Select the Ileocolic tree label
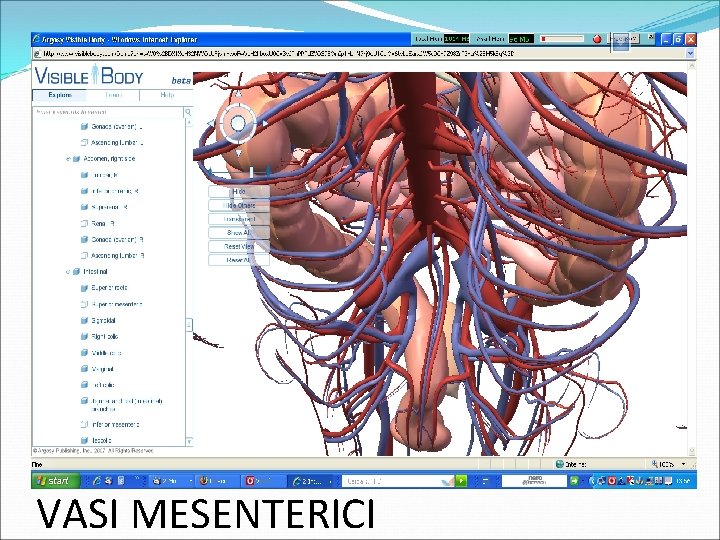Viewport: 720px width, 540px height. point(101,441)
